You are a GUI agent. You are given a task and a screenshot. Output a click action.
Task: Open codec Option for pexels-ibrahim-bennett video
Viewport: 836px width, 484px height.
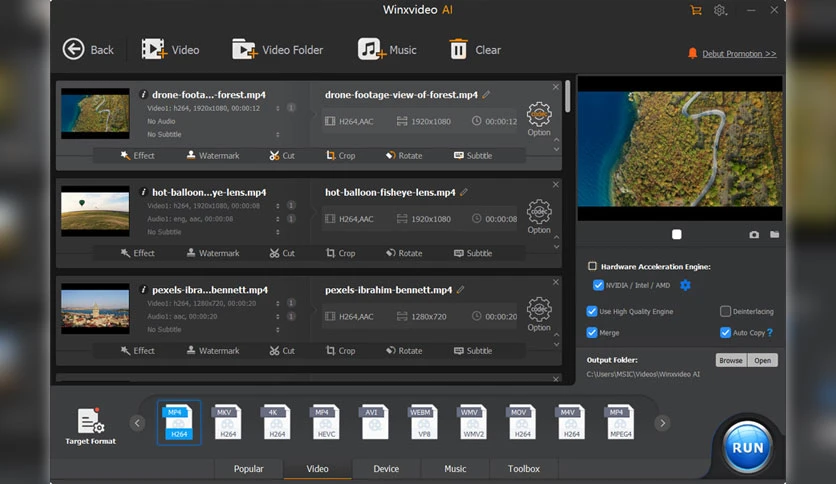pyautogui.click(x=539, y=314)
